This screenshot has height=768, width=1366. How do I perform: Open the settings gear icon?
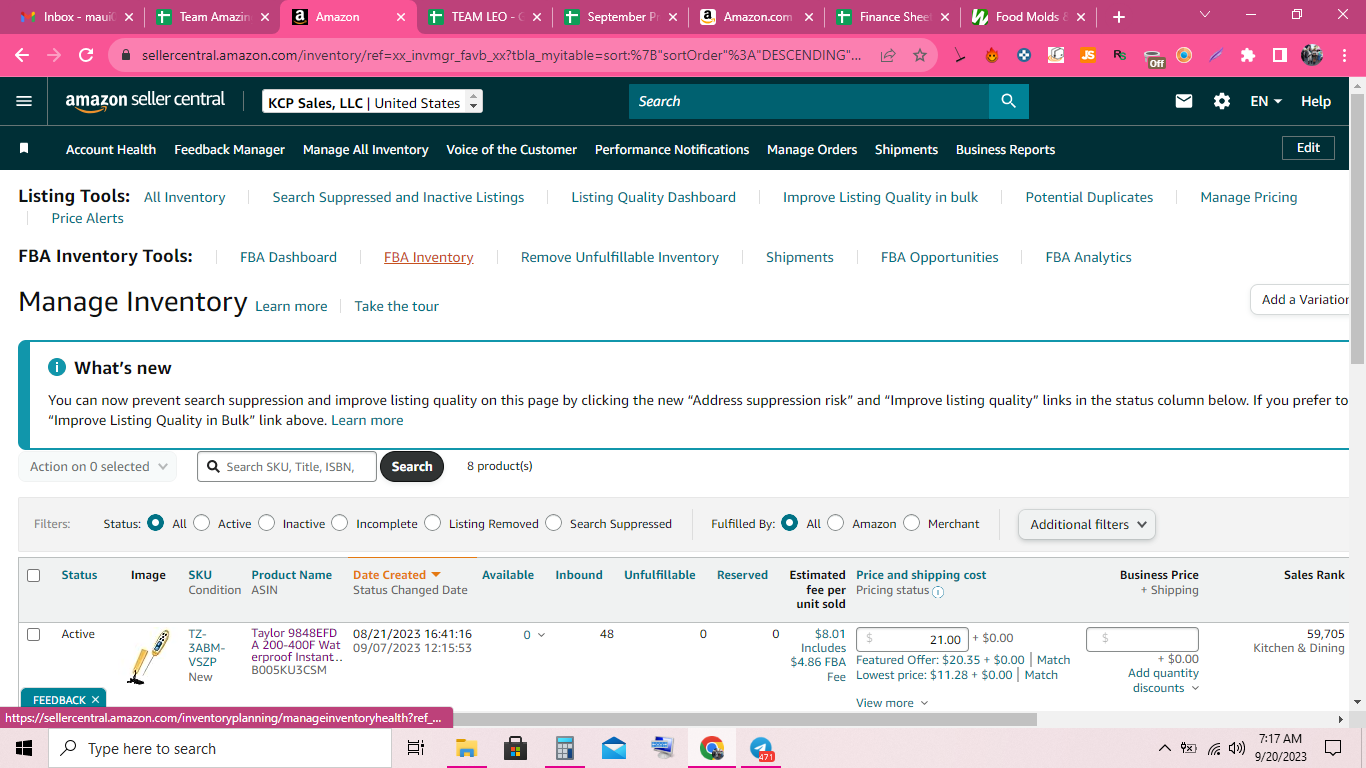click(1222, 101)
